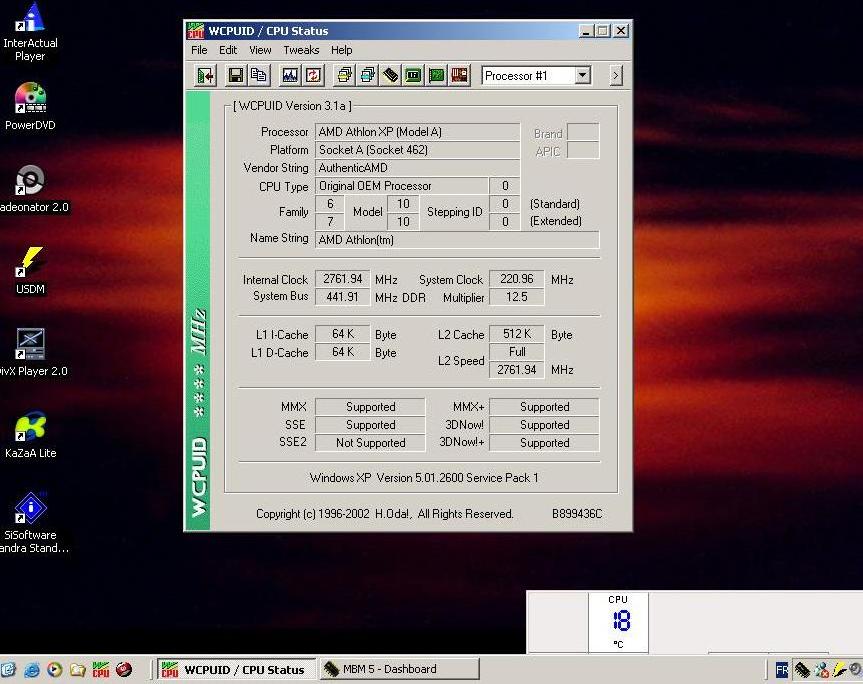
Task: Click Windows Media Player quick launch icon
Action: pyautogui.click(x=54, y=670)
